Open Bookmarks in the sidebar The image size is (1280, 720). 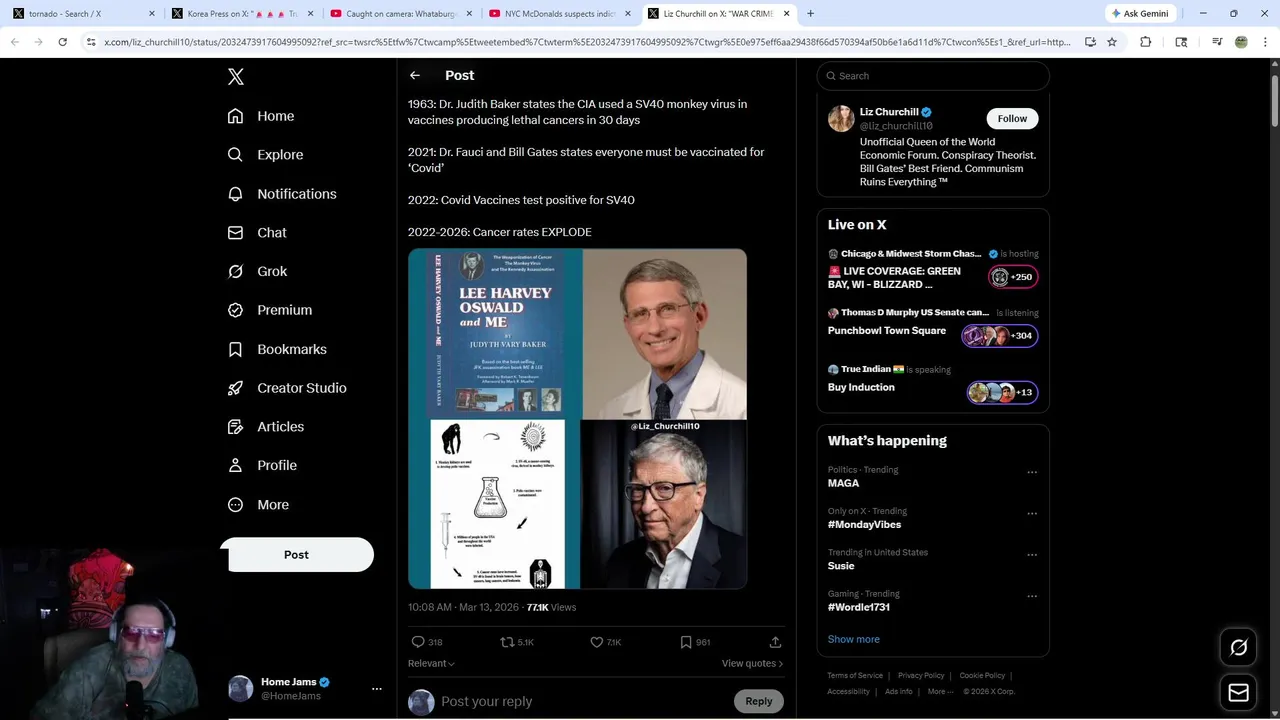coord(277,349)
